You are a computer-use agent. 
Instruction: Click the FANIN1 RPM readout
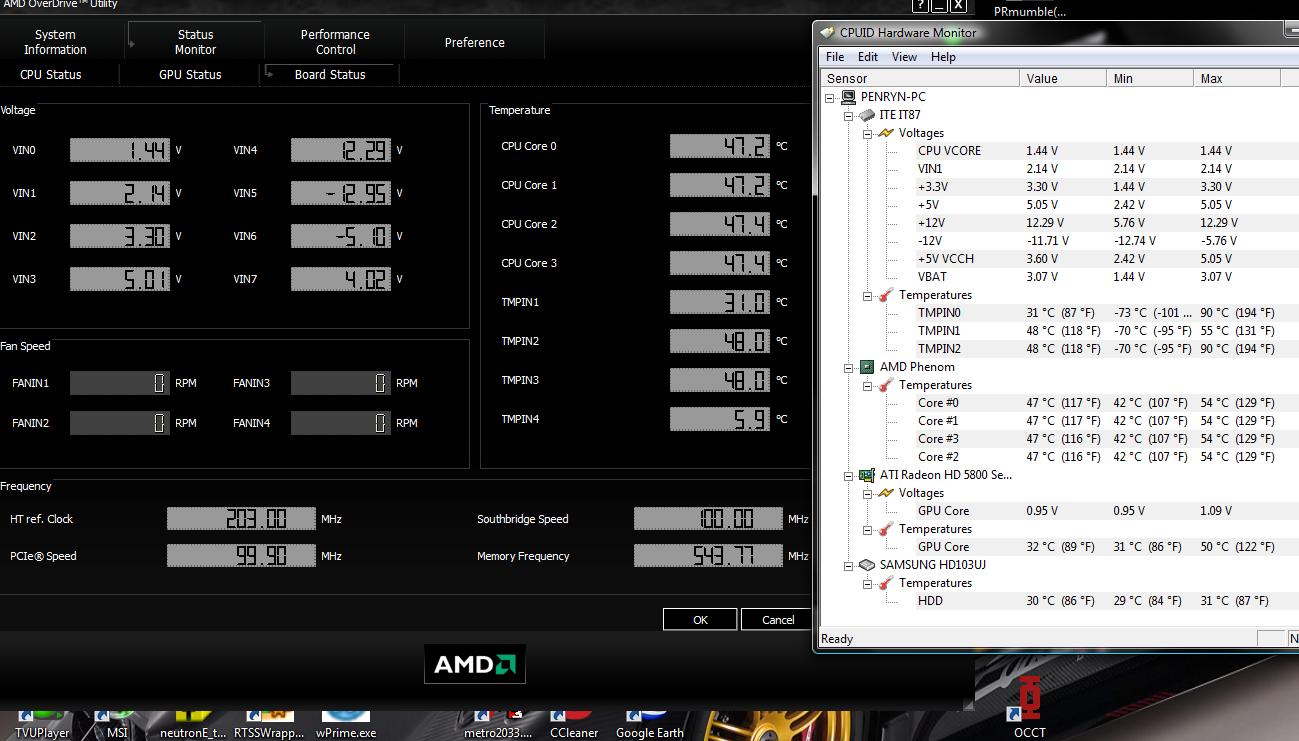[120, 383]
